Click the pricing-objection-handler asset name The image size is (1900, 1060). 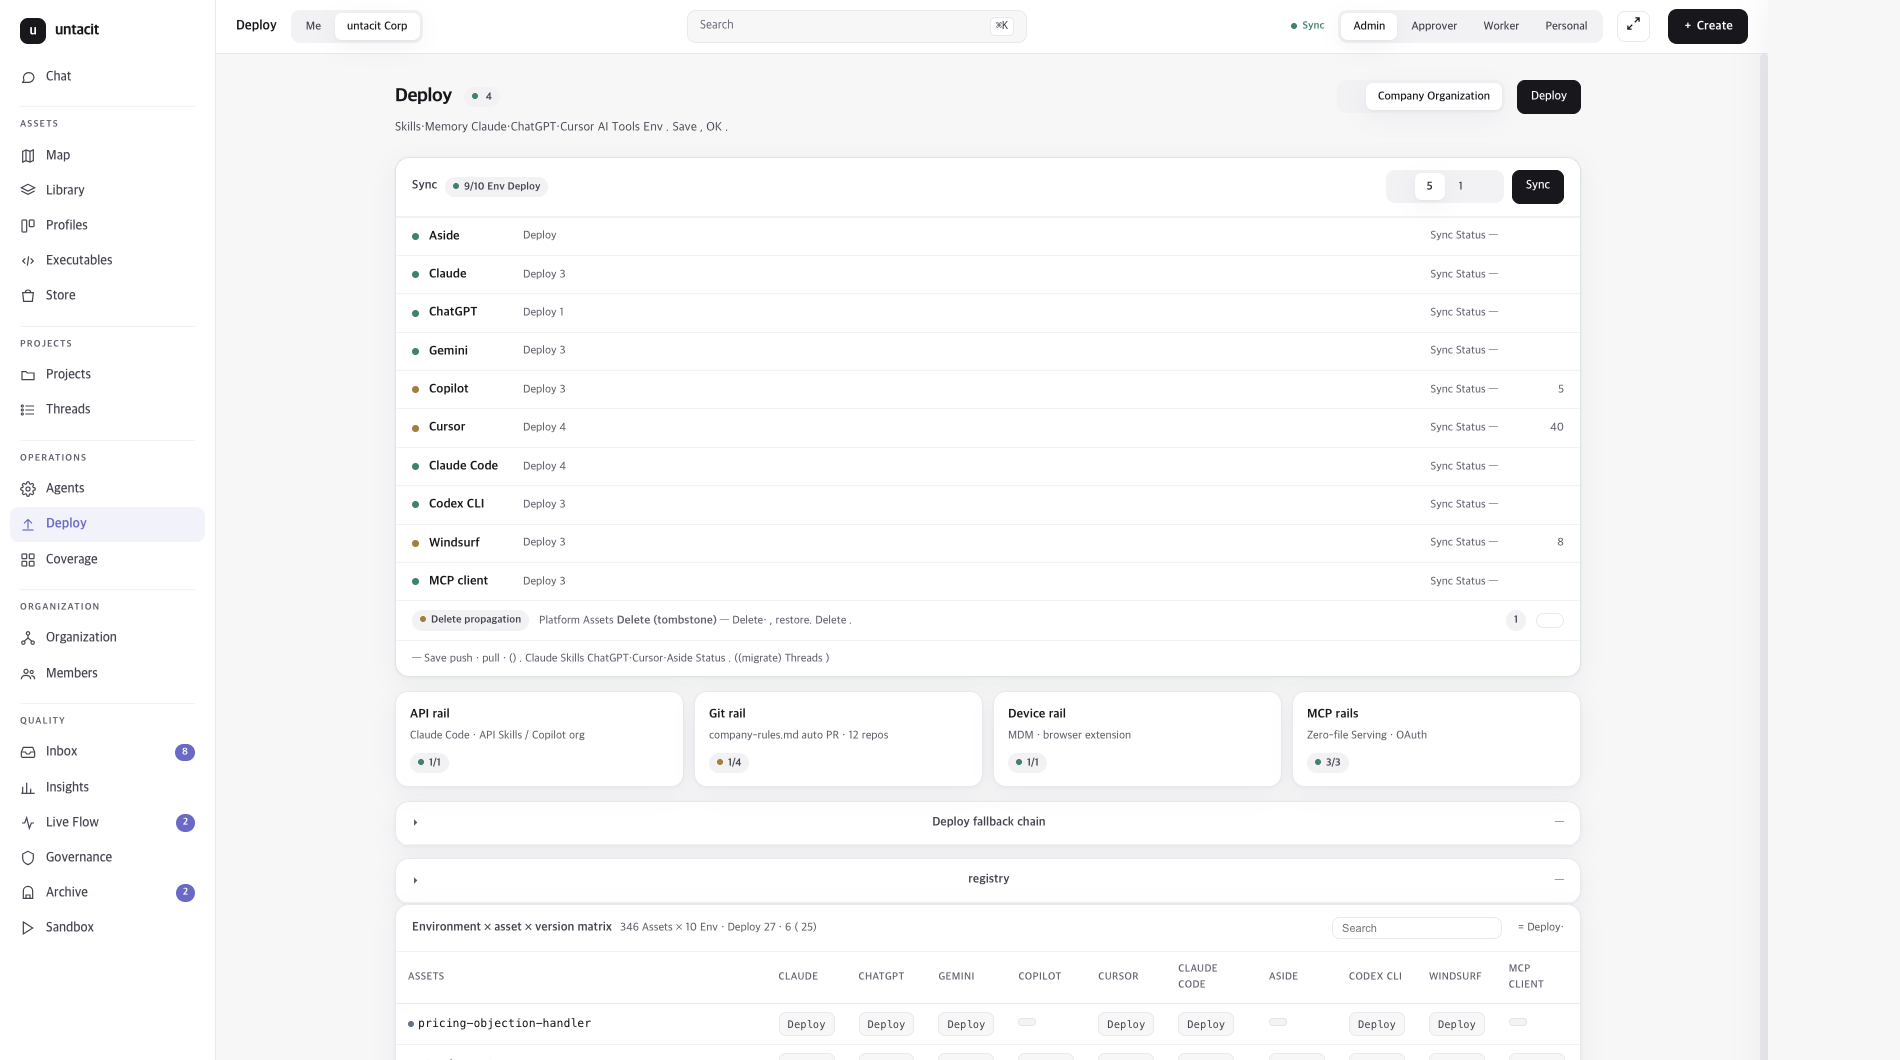click(504, 1024)
